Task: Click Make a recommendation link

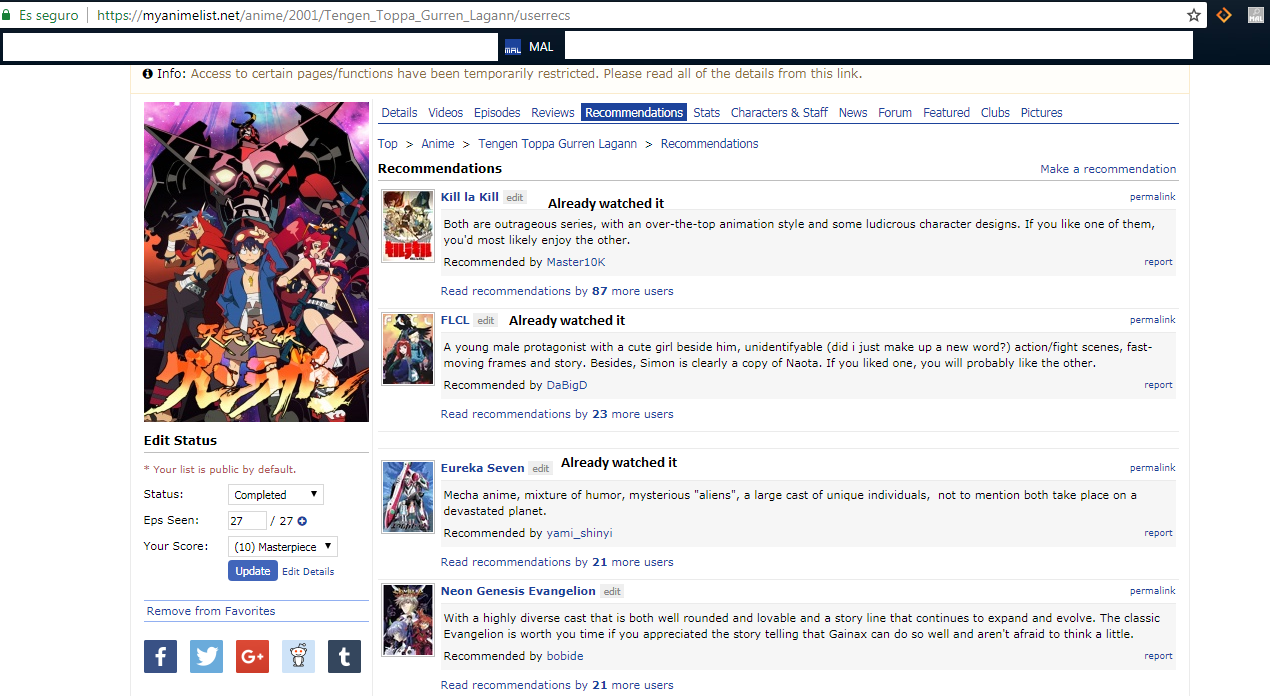Action: (1108, 169)
